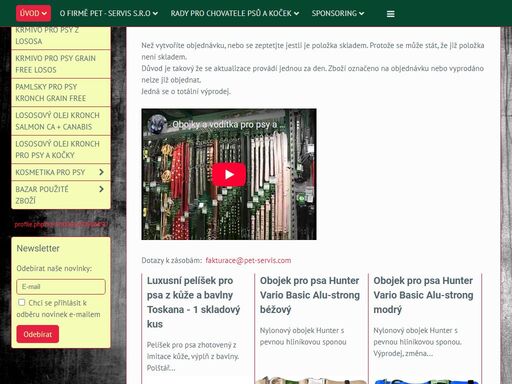Open Rady pro chovatele psů a koček menu
This screenshot has height=384, width=512.
pyautogui.click(x=235, y=13)
